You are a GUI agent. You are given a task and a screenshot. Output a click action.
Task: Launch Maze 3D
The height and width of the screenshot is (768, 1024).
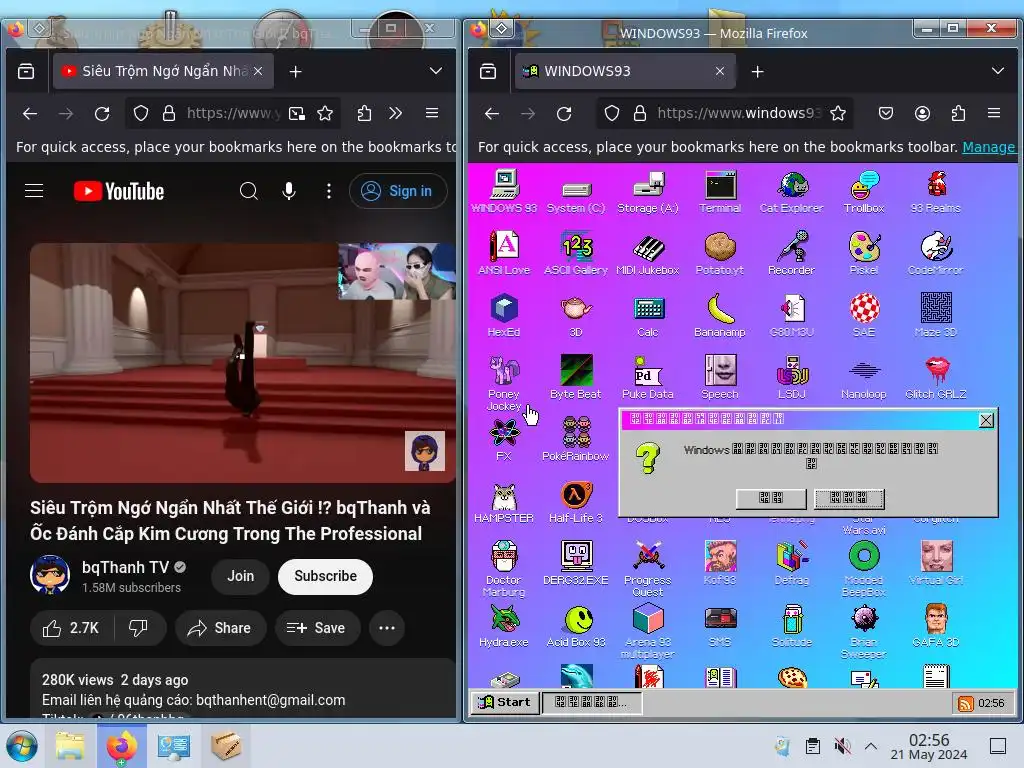[x=936, y=315]
